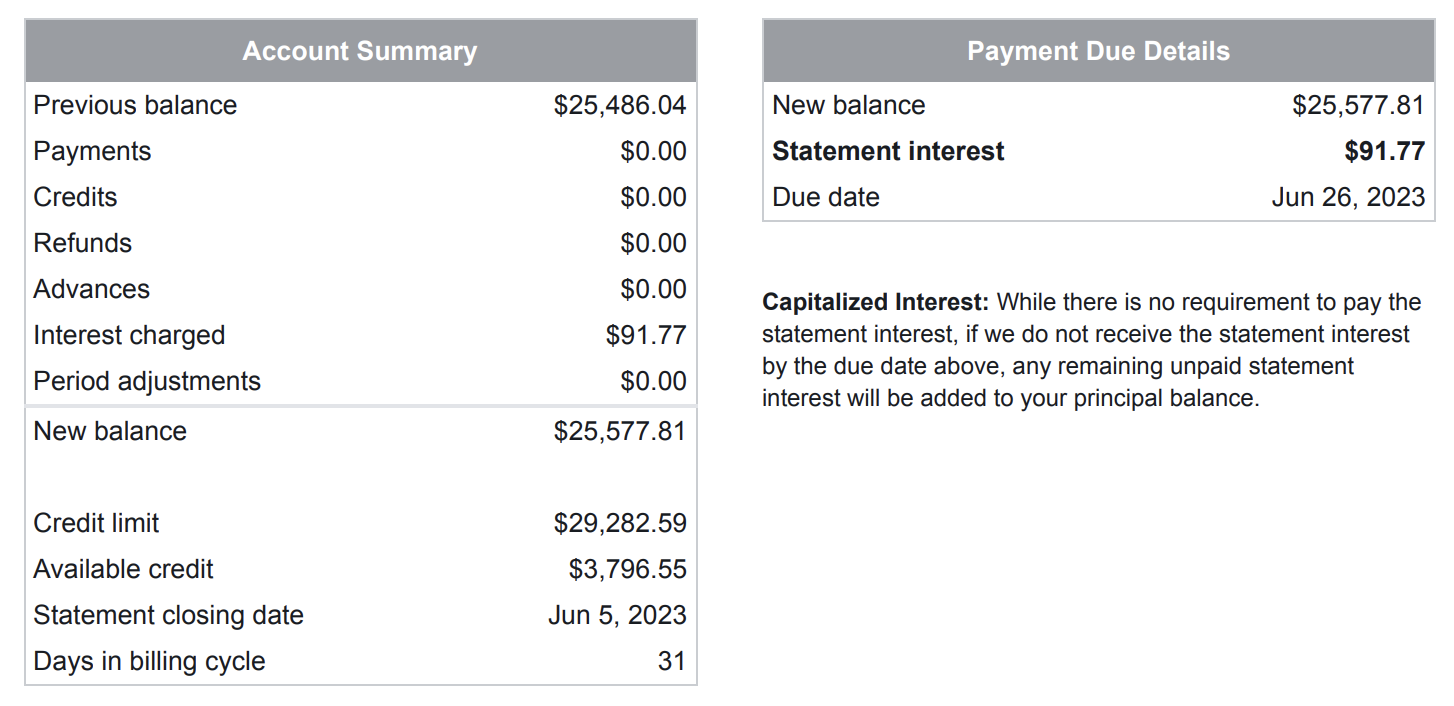Select the Period adjustments label

click(147, 381)
